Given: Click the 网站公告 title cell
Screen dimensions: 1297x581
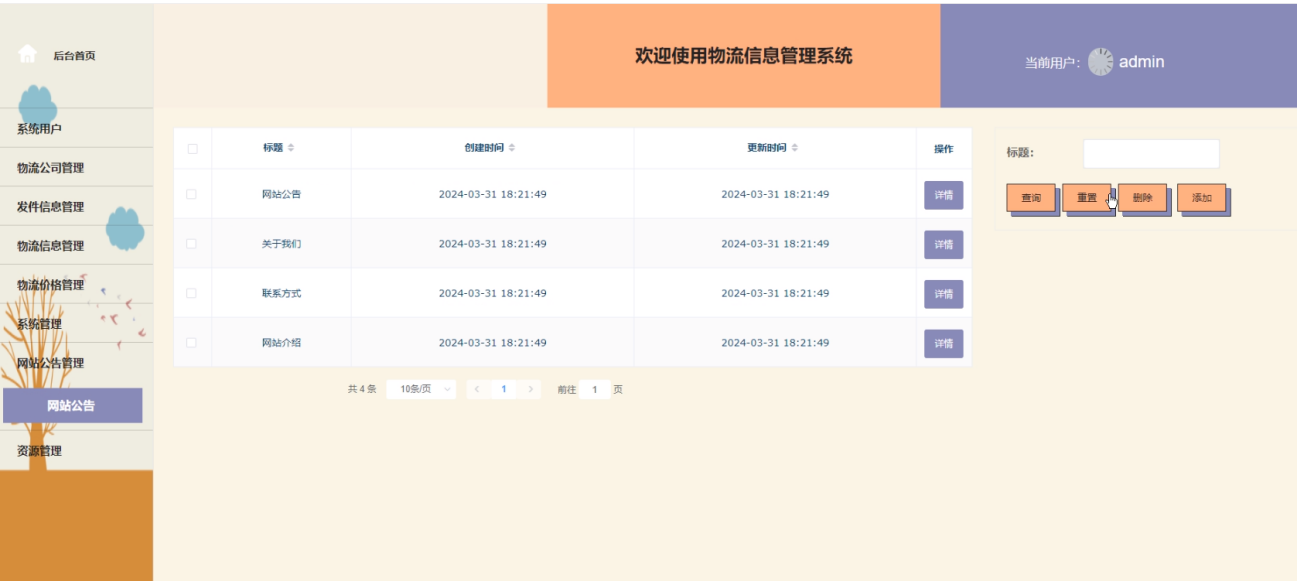Looking at the screenshot, I should click(281, 194).
